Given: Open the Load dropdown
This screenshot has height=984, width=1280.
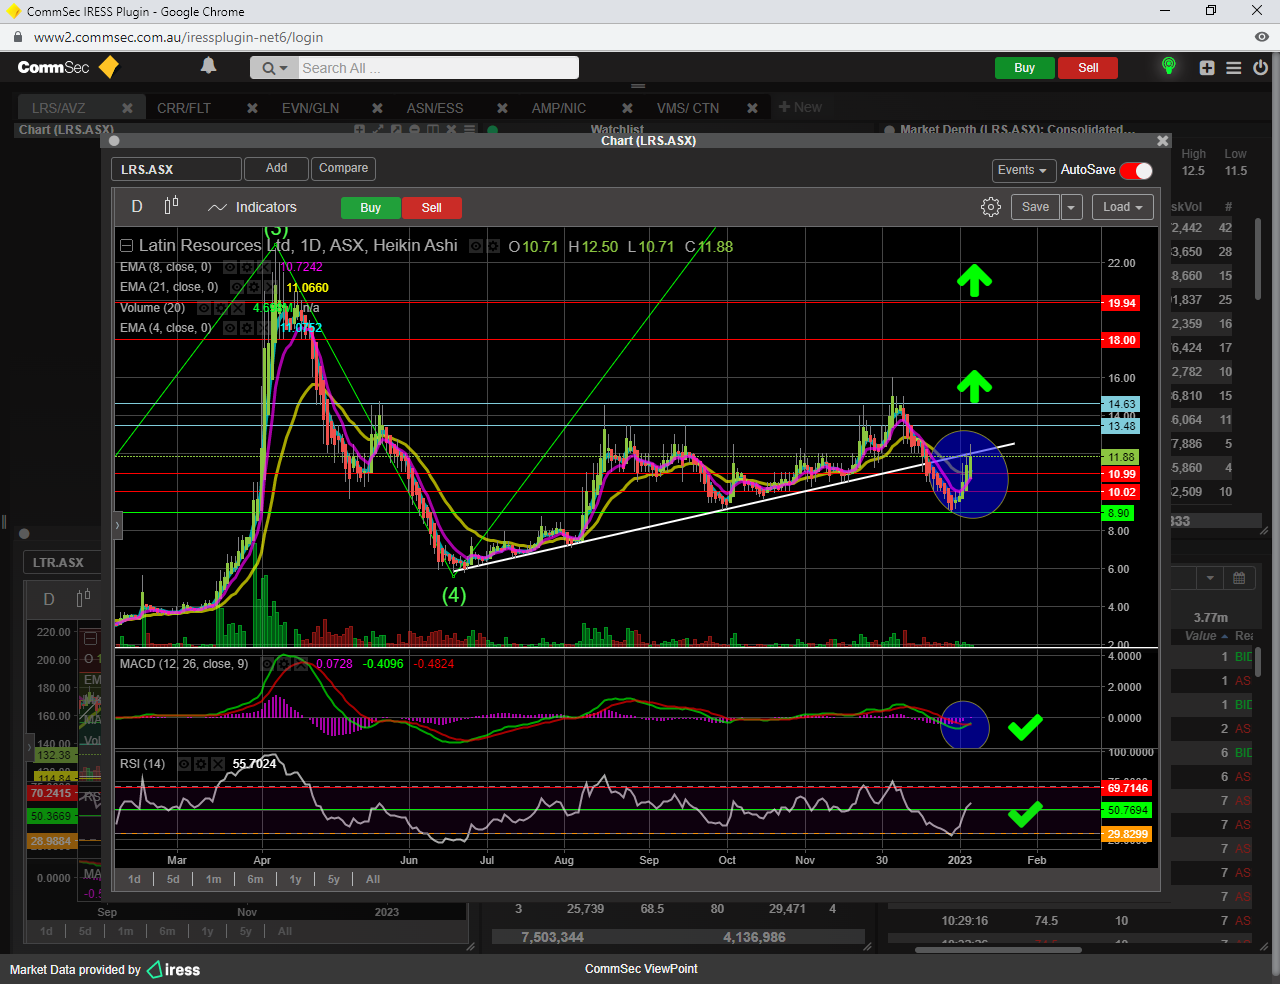Looking at the screenshot, I should coord(1123,207).
